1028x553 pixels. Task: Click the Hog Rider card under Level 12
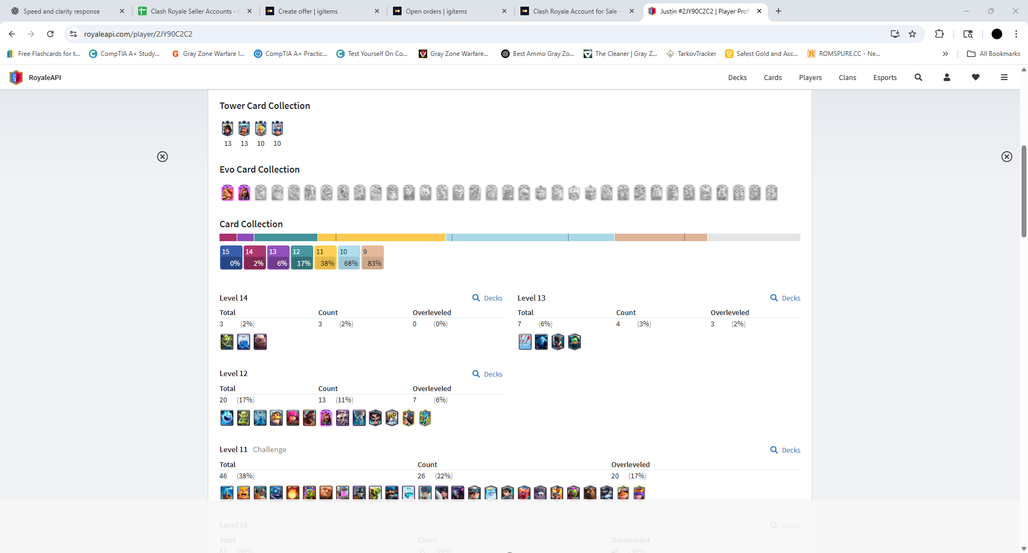pyautogui.click(x=309, y=418)
